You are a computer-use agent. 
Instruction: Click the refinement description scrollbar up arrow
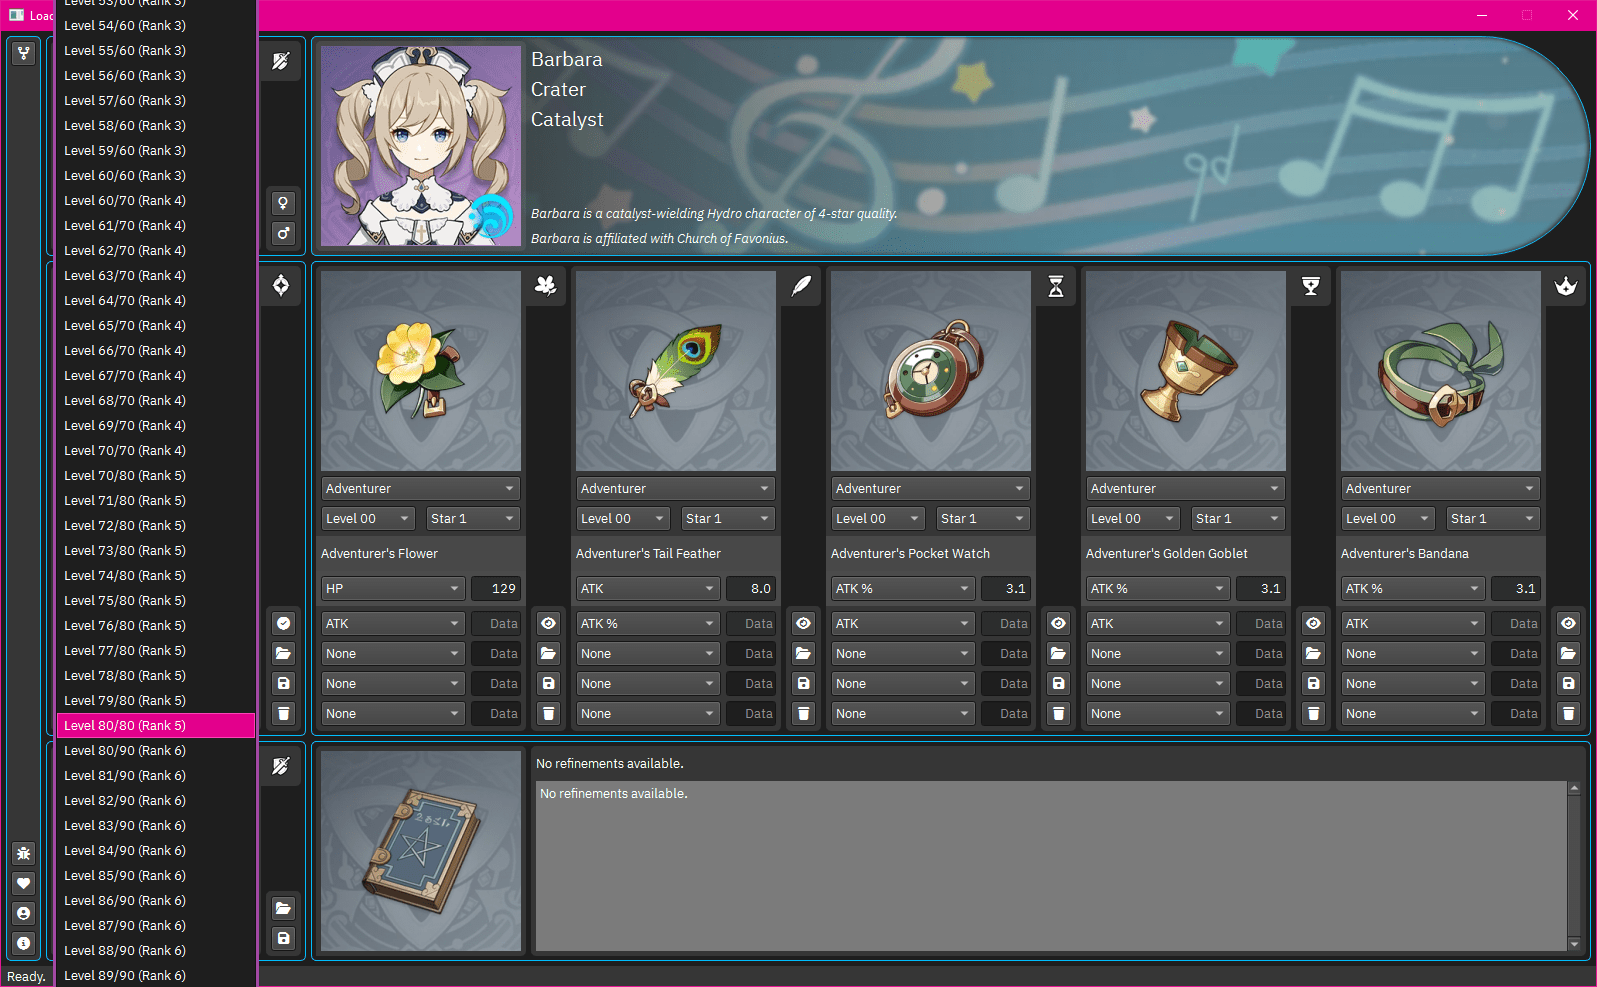1574,788
